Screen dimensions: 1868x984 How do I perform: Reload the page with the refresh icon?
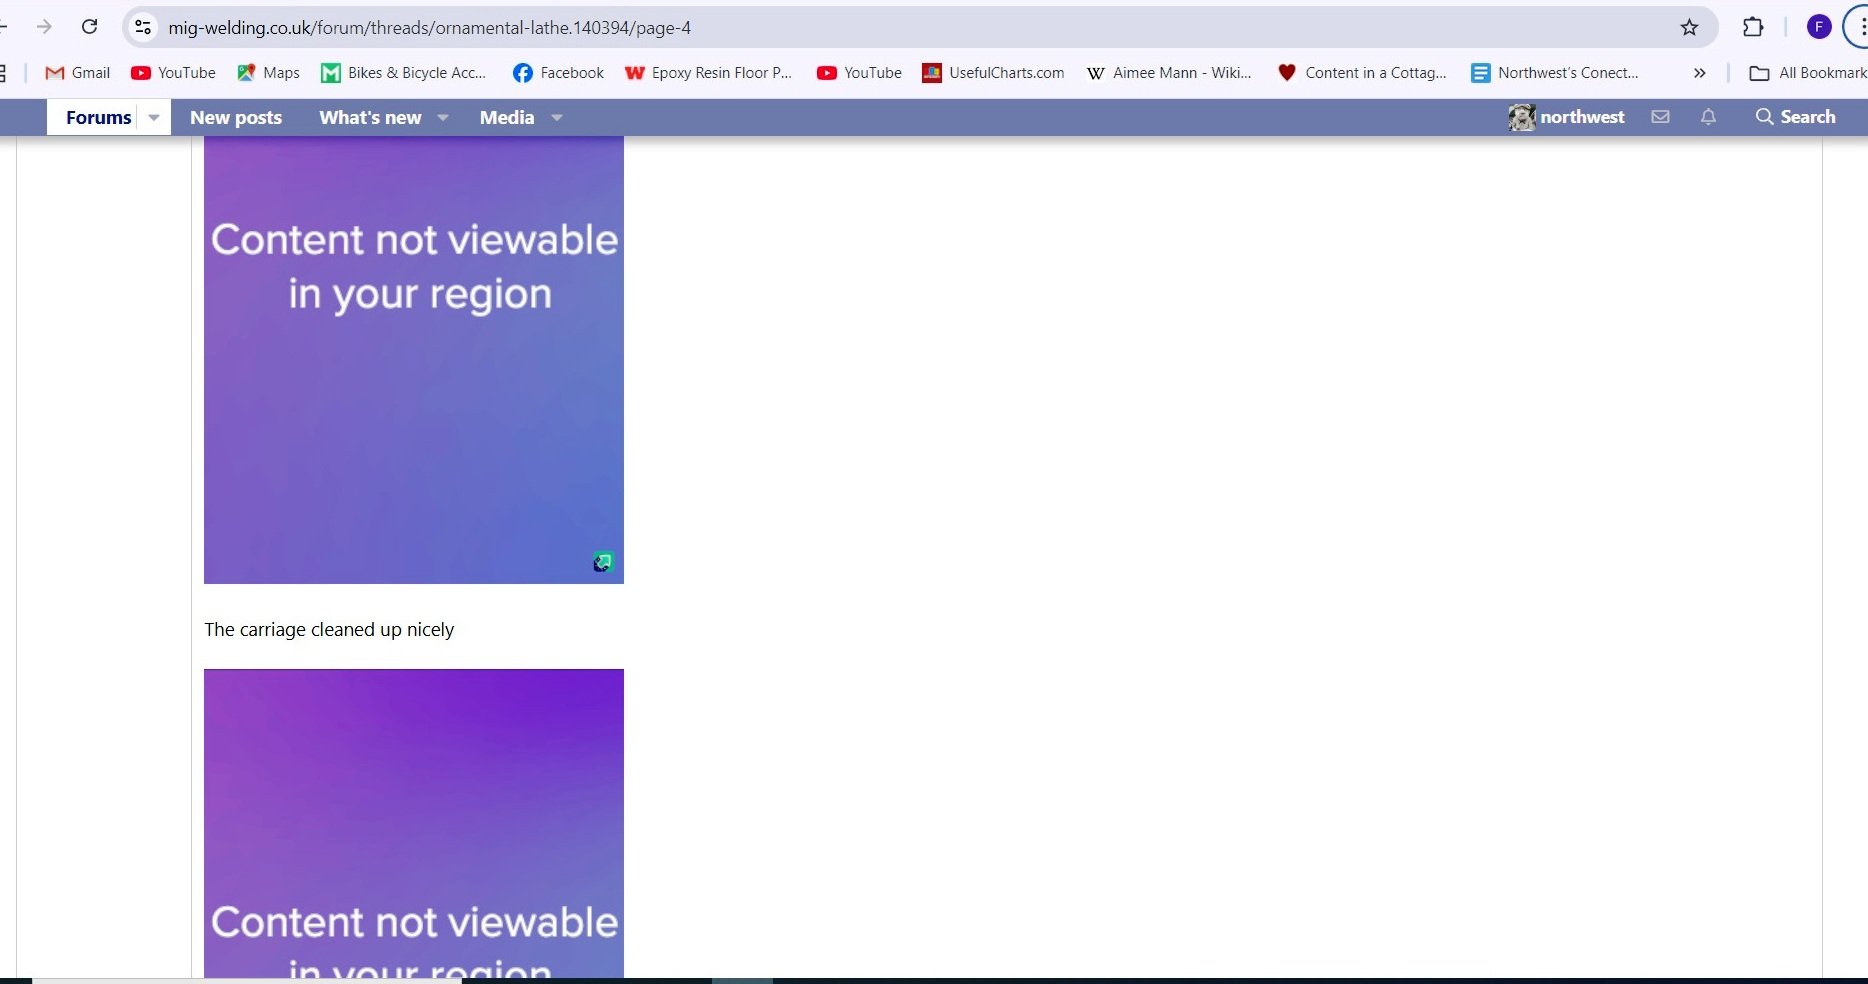pyautogui.click(x=89, y=27)
